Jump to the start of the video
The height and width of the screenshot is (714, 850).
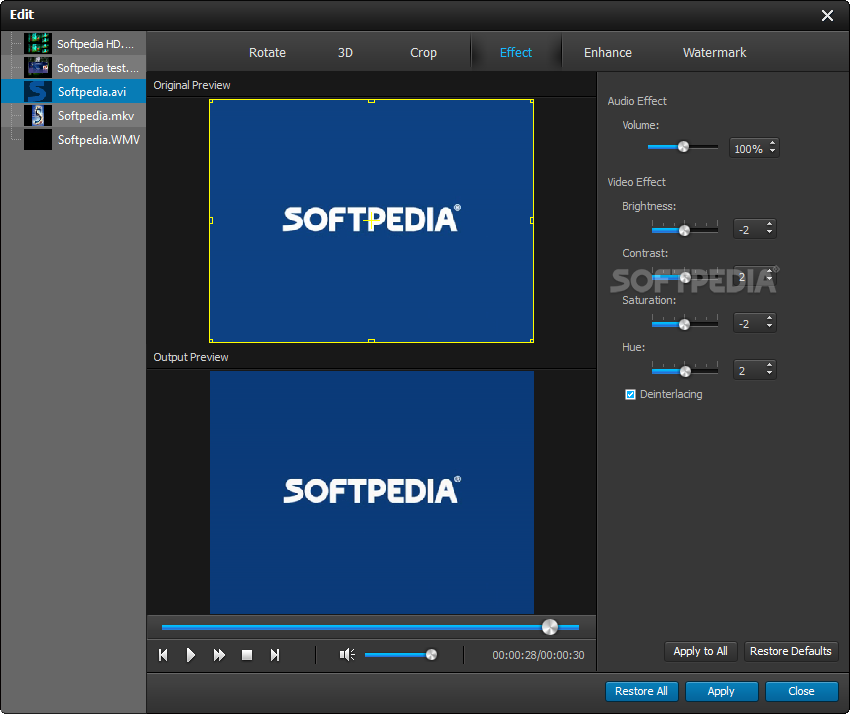pyautogui.click(x=163, y=655)
